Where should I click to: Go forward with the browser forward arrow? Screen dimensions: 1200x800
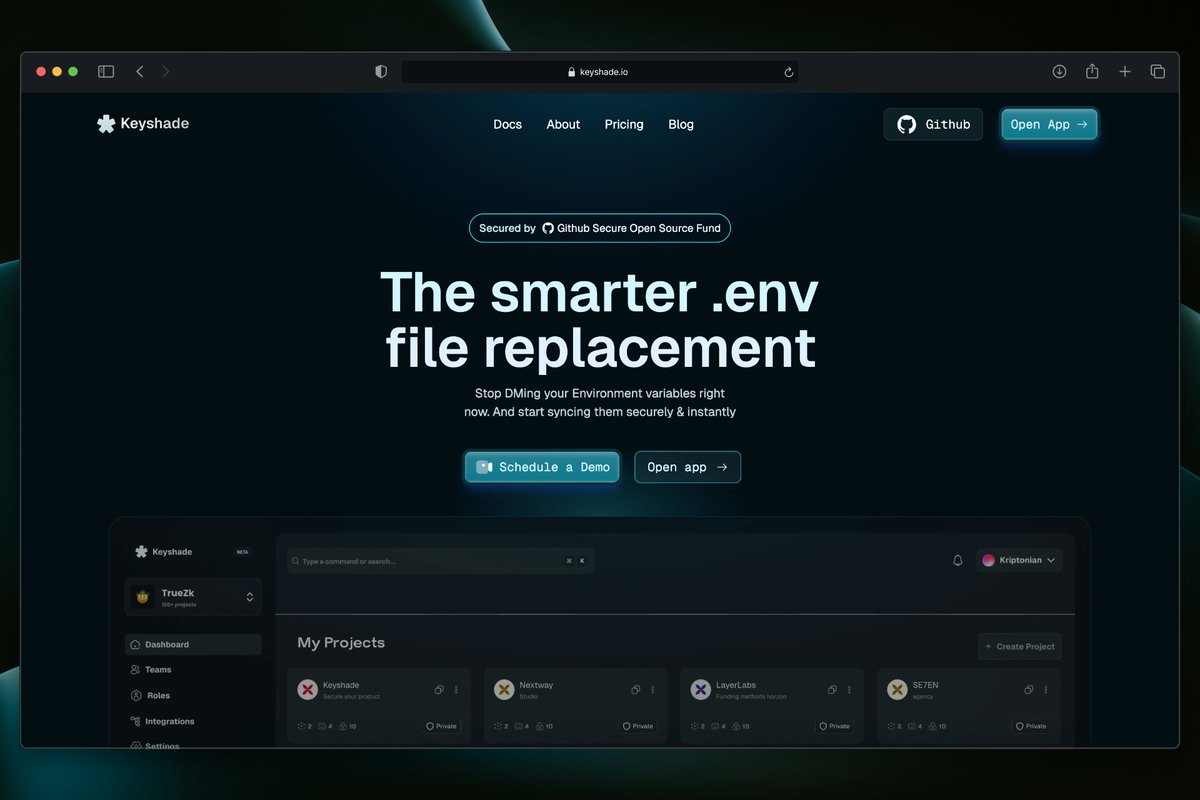point(166,71)
